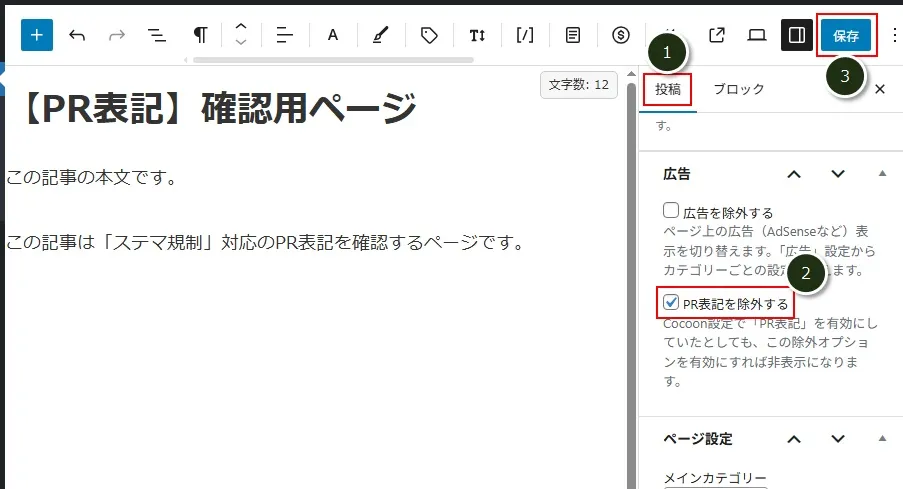Click the highlighter marker icon
The image size is (903, 489).
click(381, 35)
